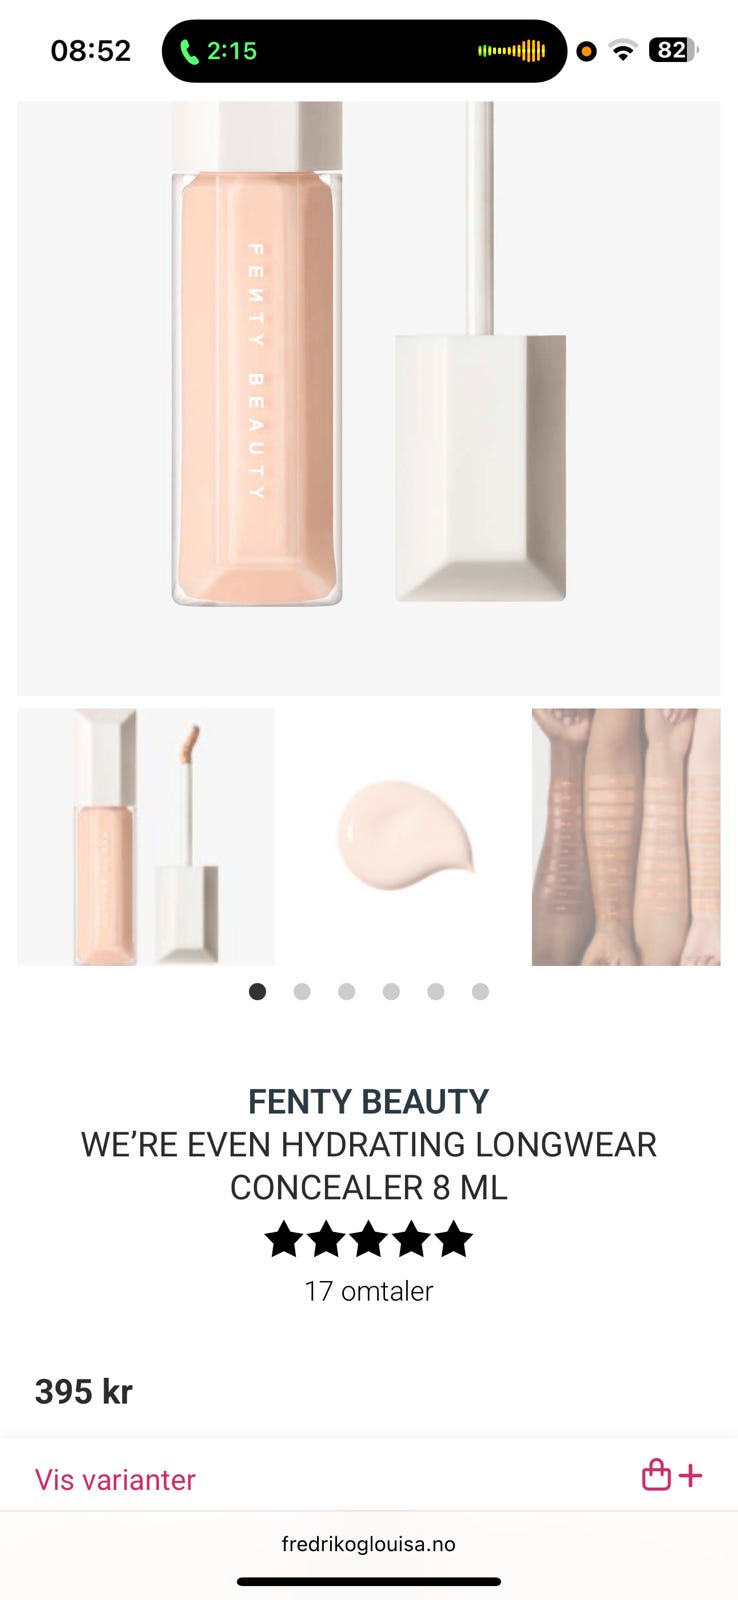Open the arm shade swatches thumbnail
Viewport: 738px width, 1600px height.
[x=626, y=837]
